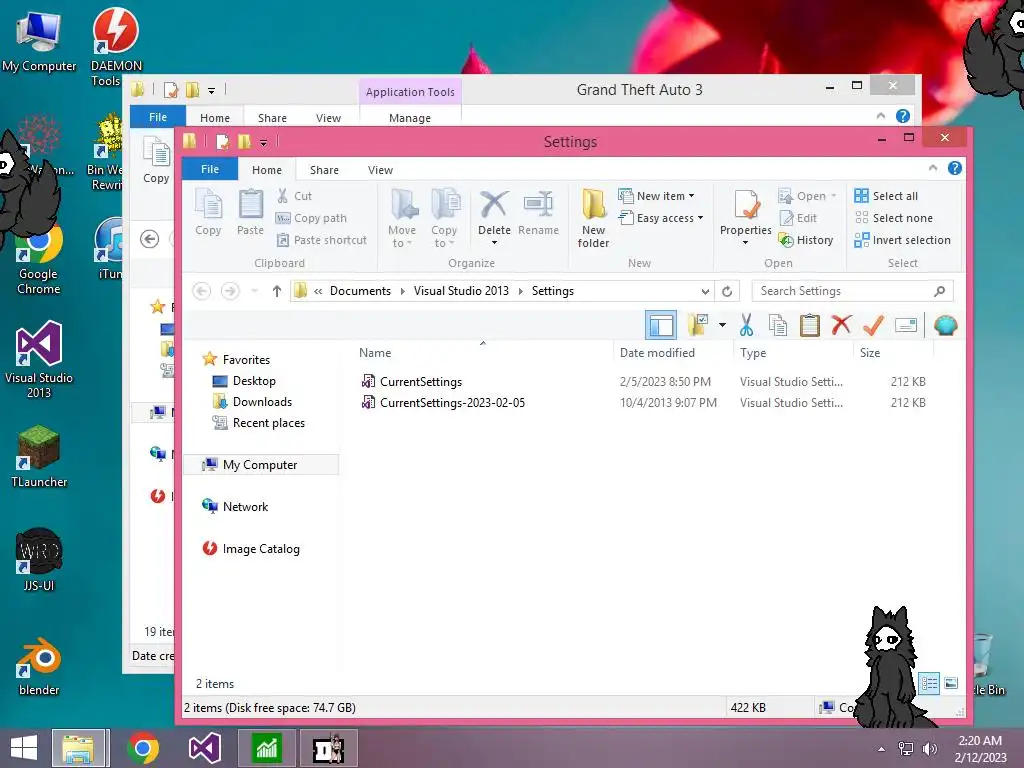Click Select all in the ribbon
Viewport: 1024px width, 768px height.
(886, 196)
